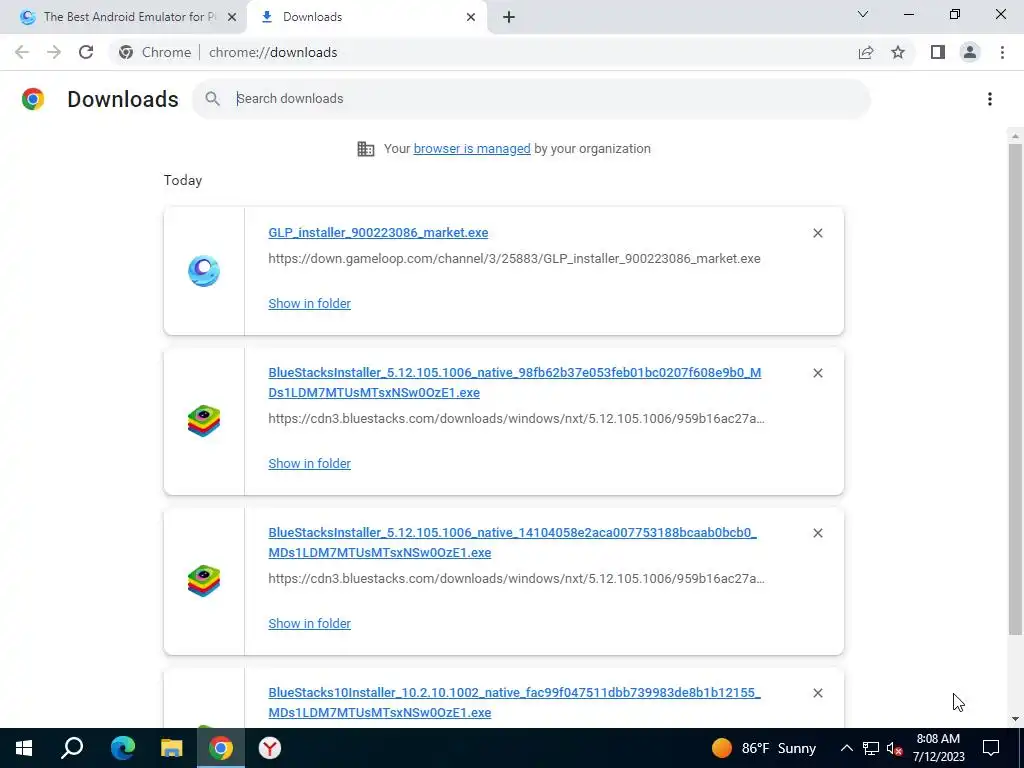Viewport: 1024px width, 768px height.
Task: Open BlueStacksInstaller 14104058e2 file link
Action: pos(513,543)
